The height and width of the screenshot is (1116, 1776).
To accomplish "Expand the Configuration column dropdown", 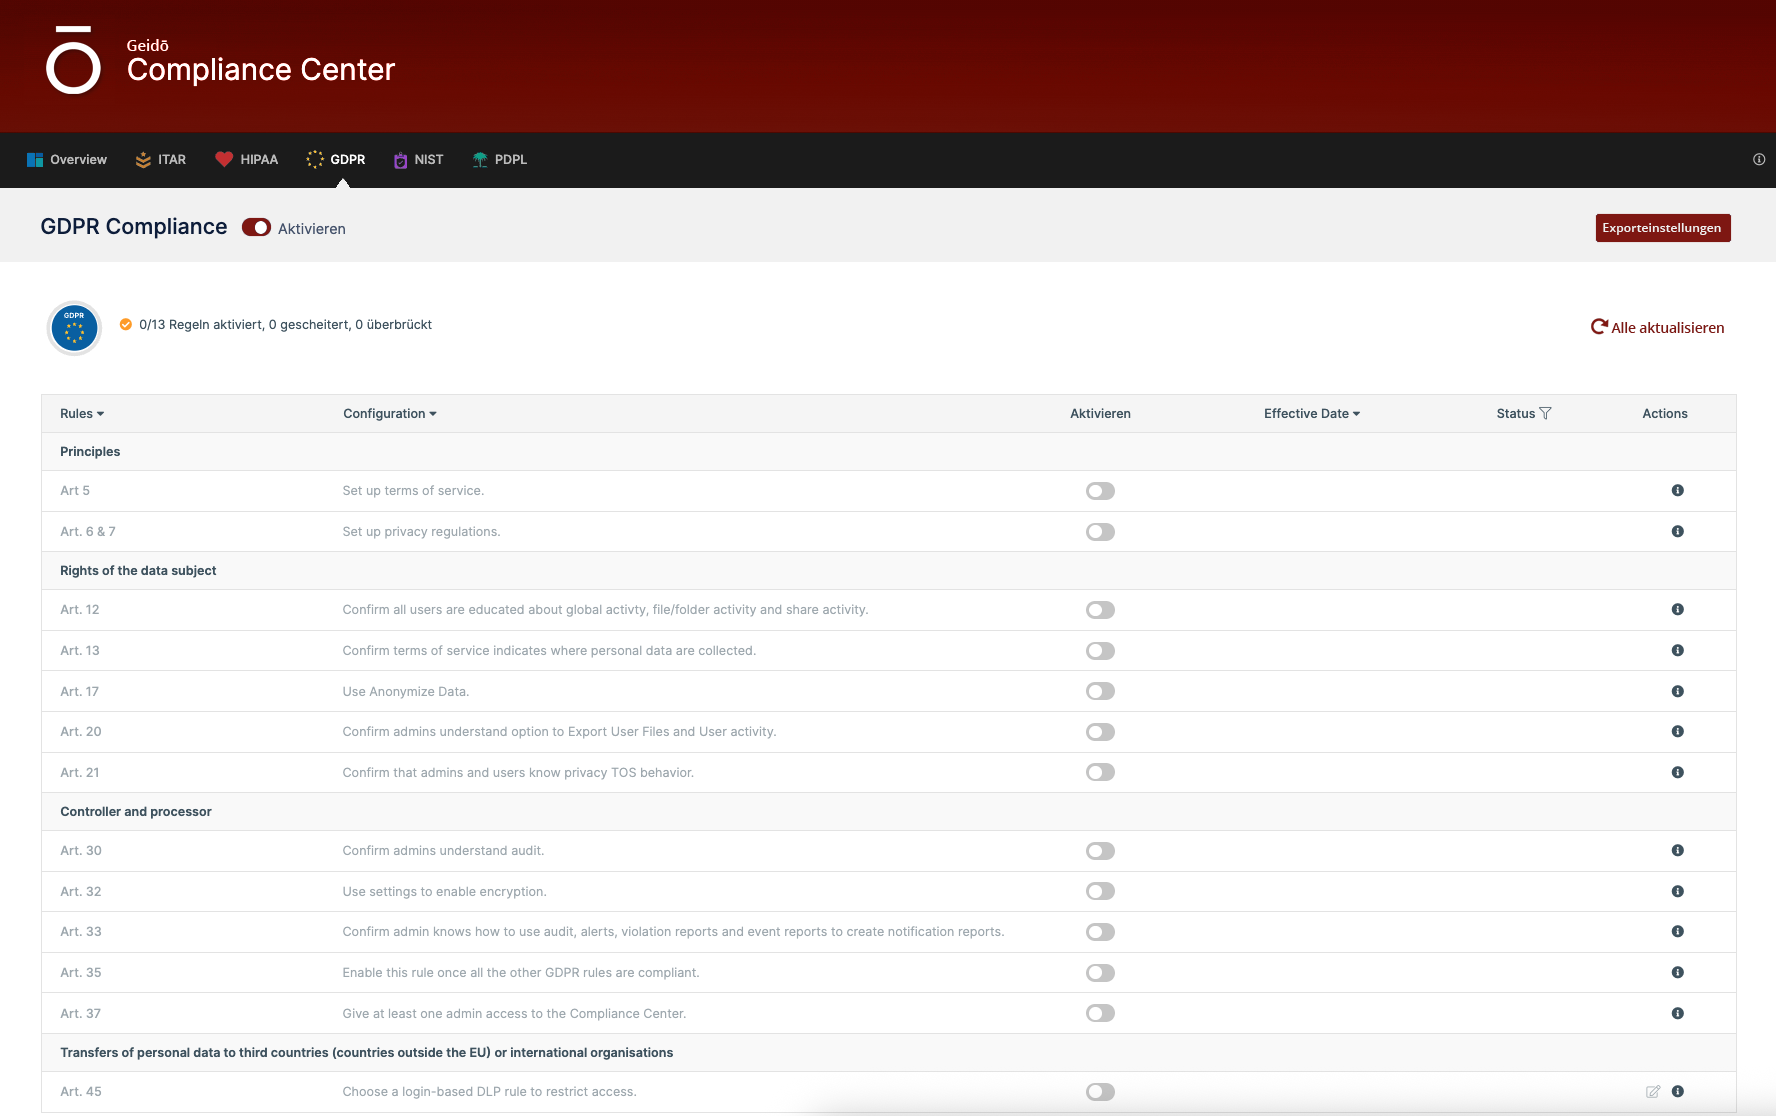I will (389, 414).
